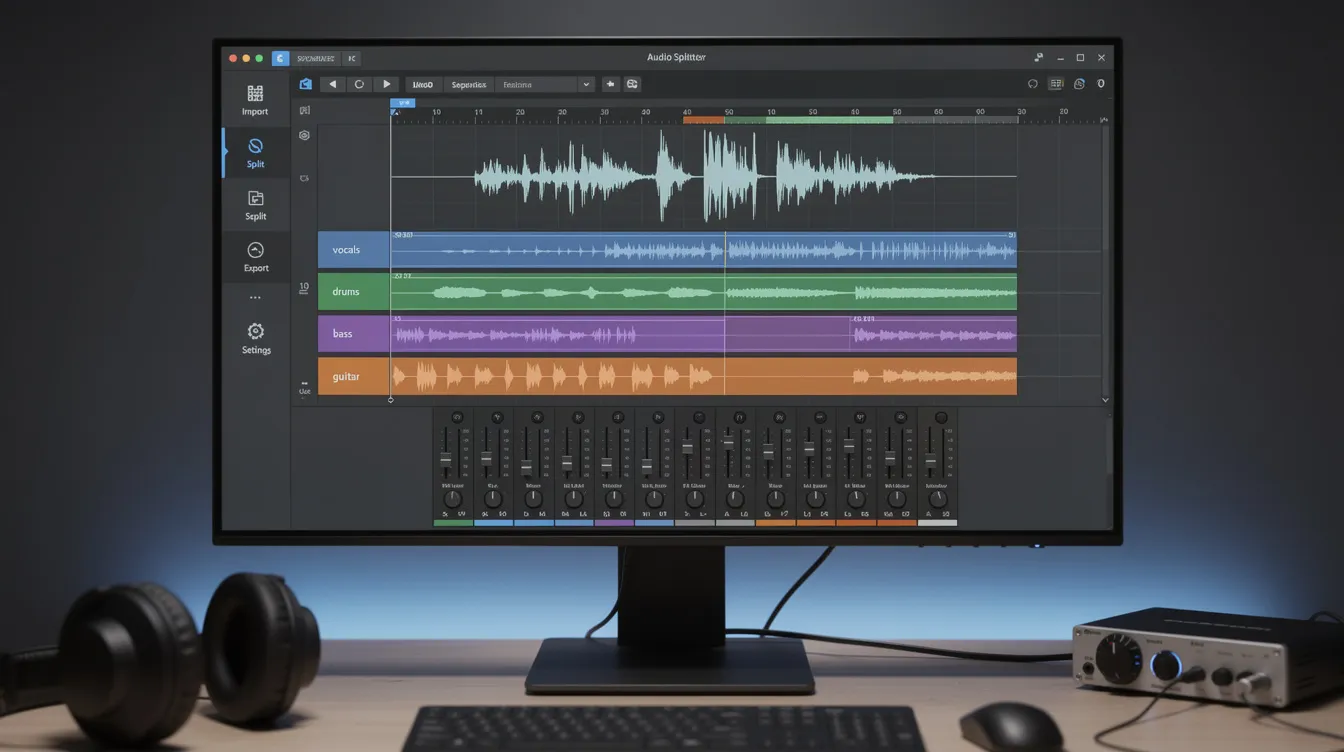Click the gear icon beside the timeline
The height and width of the screenshot is (752, 1344).
click(304, 135)
